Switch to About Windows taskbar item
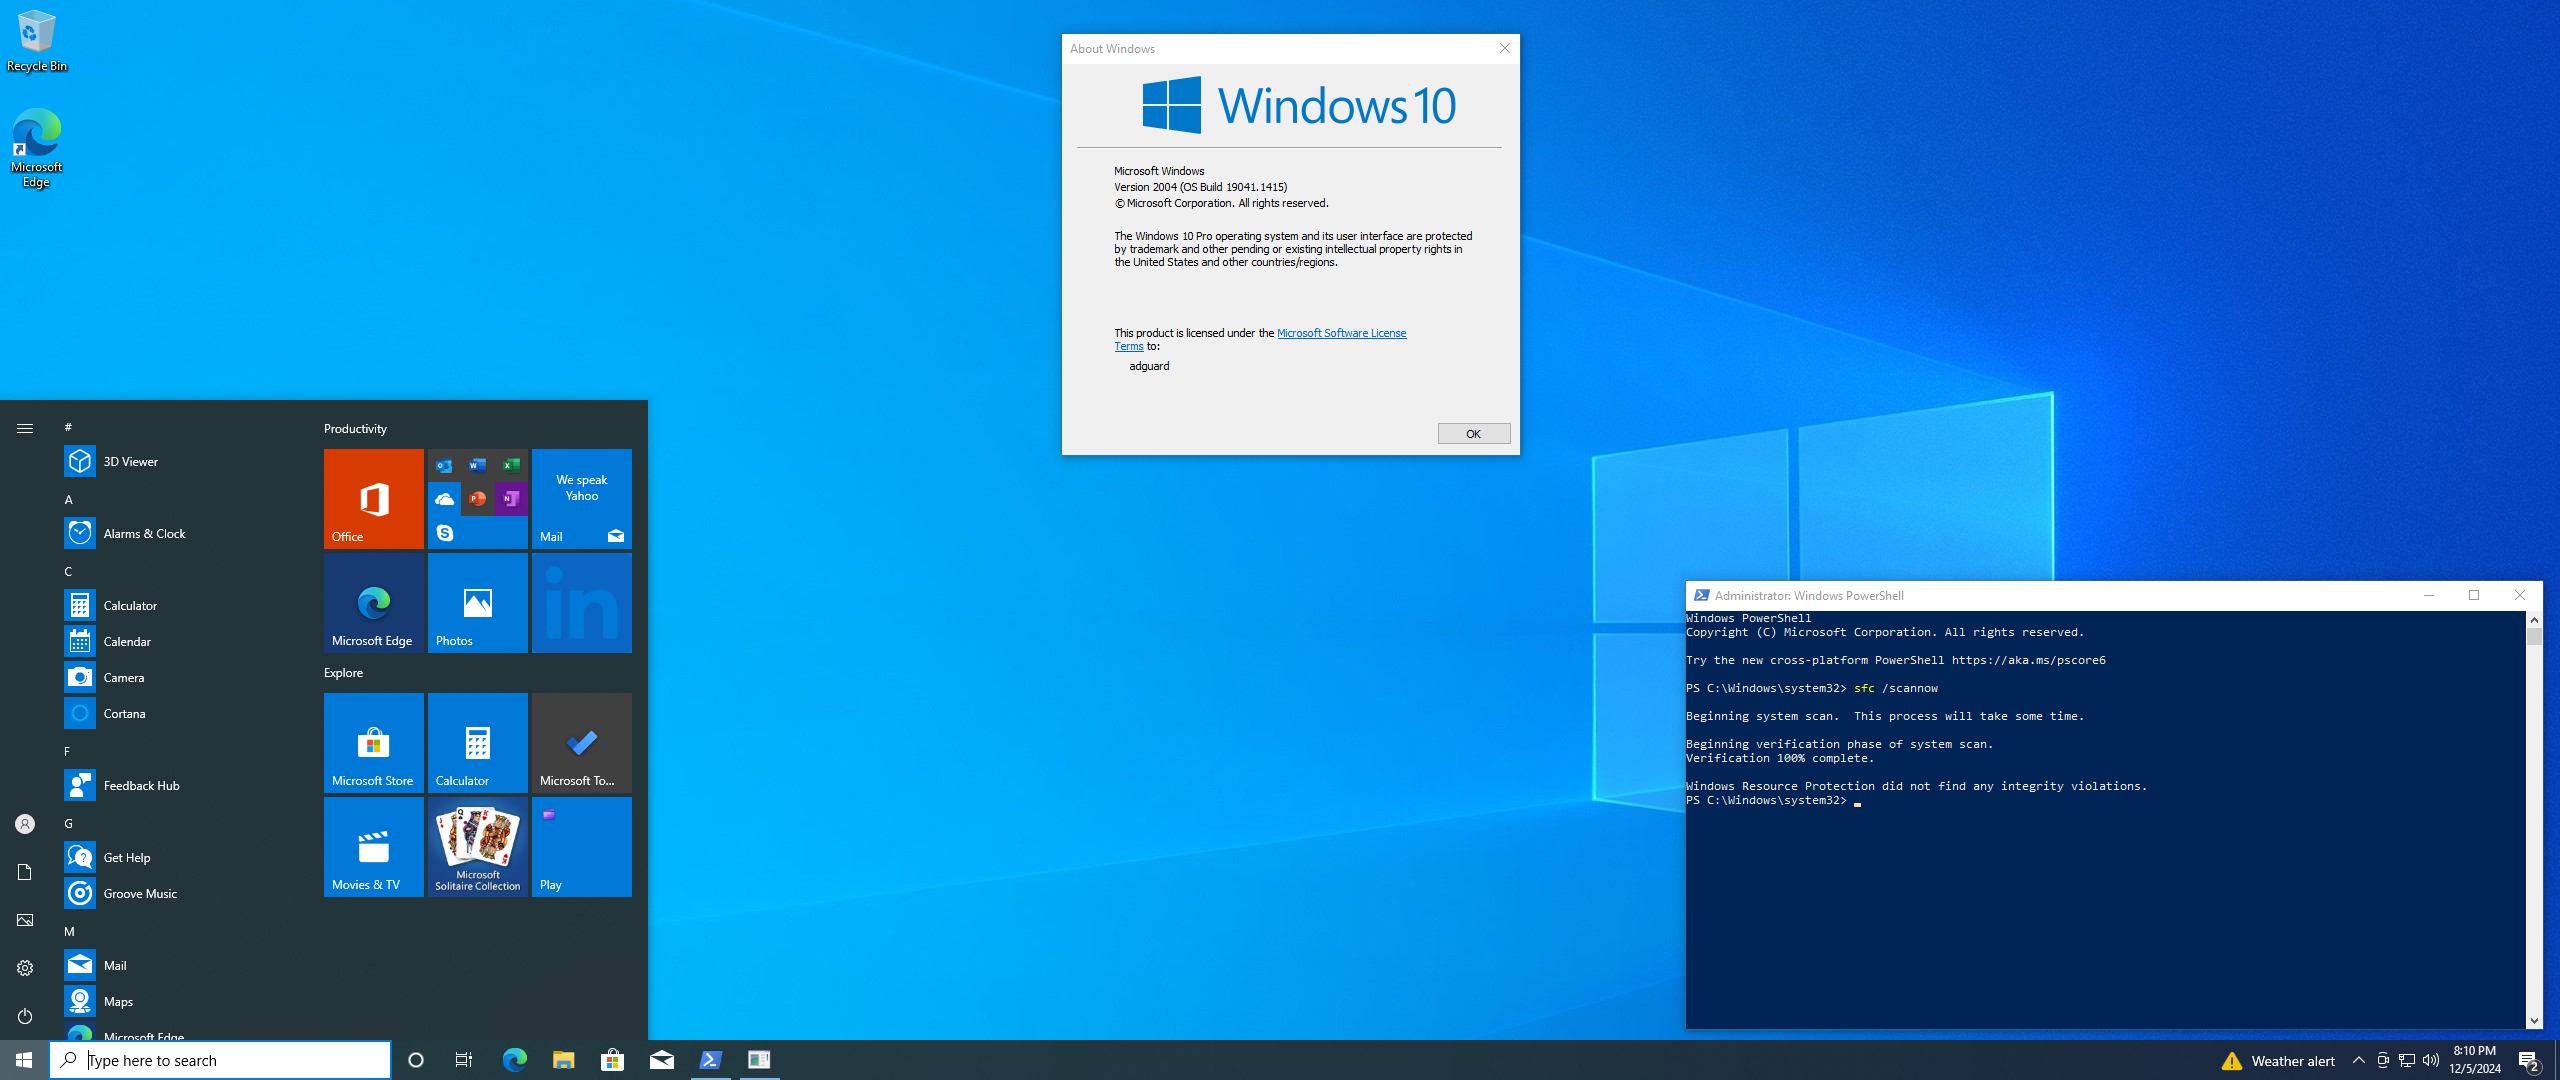2560x1080 pixels. tap(759, 1060)
